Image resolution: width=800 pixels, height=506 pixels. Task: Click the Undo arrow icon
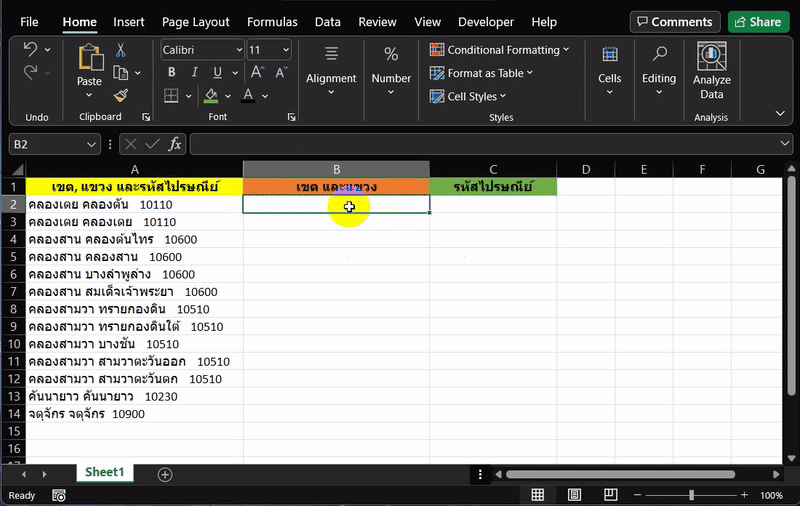(x=30, y=50)
